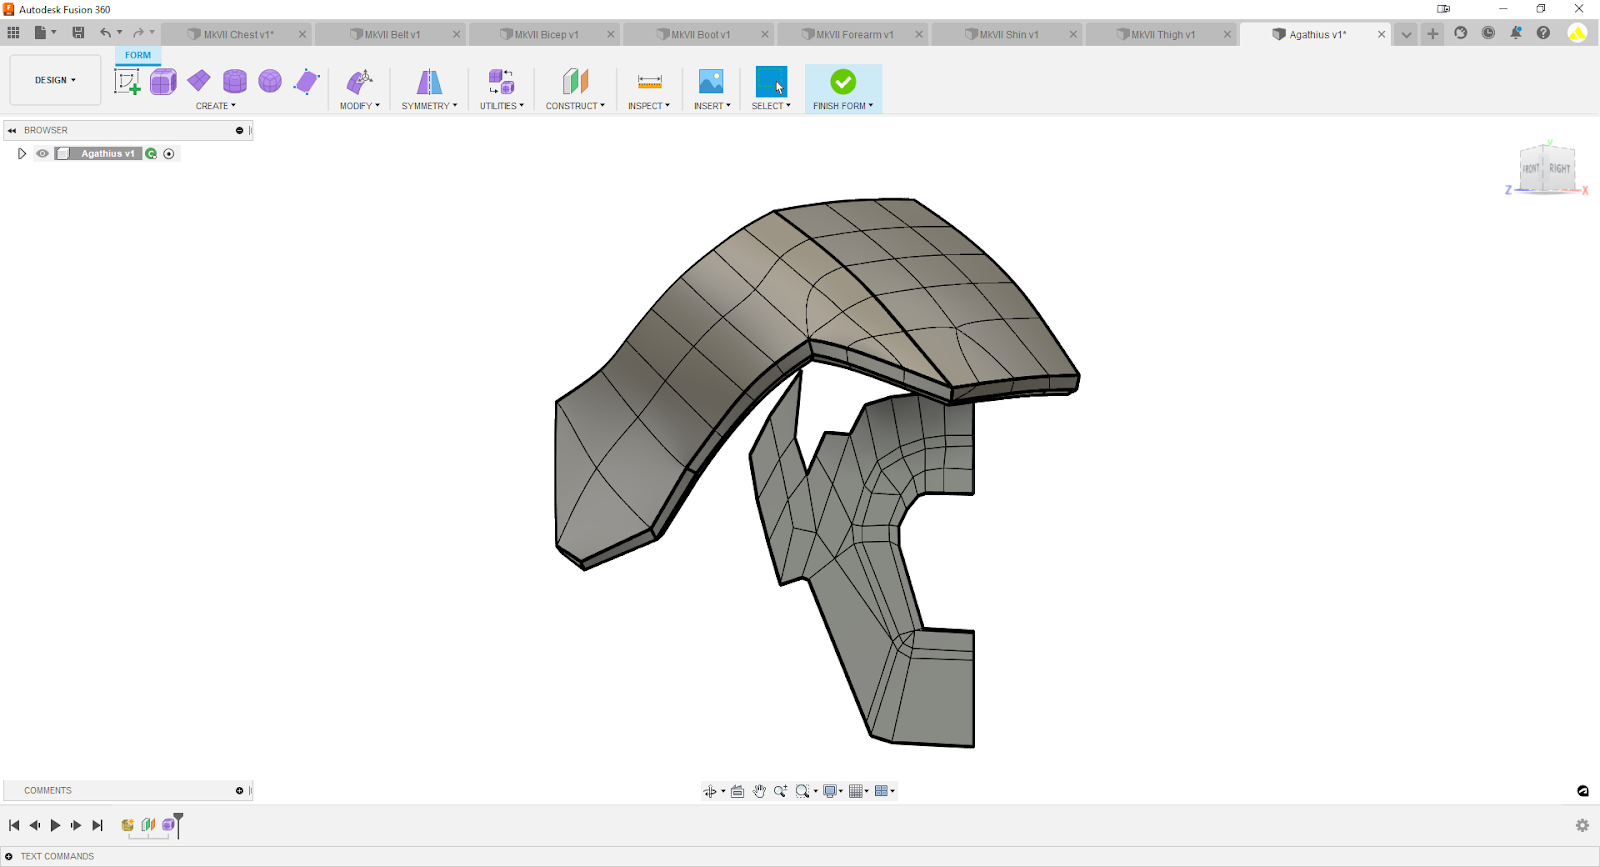The height and width of the screenshot is (867, 1600).
Task: Open the Design workspace dropdown
Action: click(55, 80)
